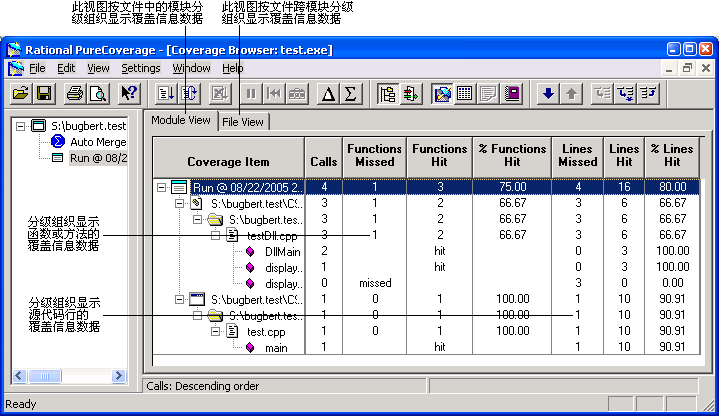Collapse the testDll.cpp file expander
Viewport: 719px width, 416px height.
(215, 236)
